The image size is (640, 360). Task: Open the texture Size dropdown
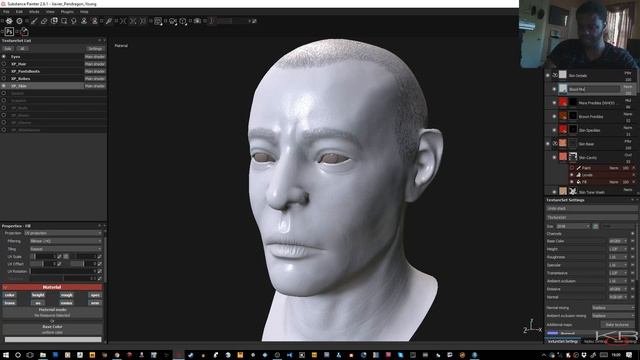(x=573, y=226)
